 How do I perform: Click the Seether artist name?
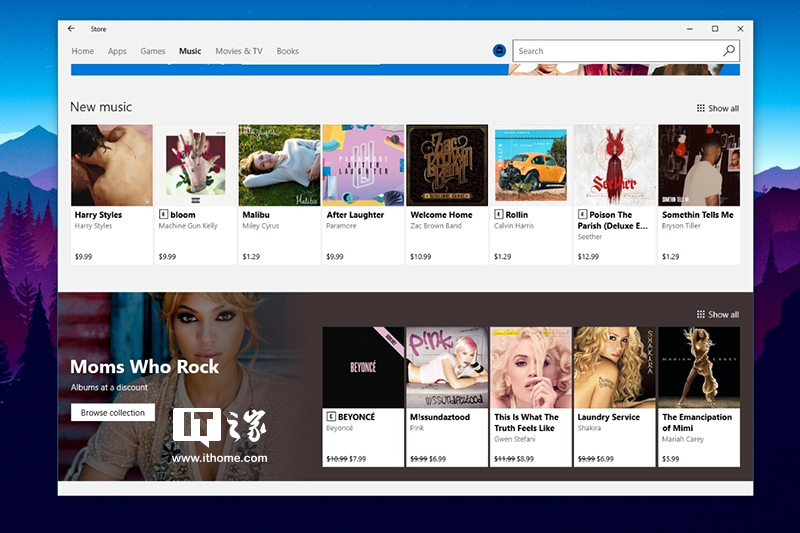pos(590,237)
